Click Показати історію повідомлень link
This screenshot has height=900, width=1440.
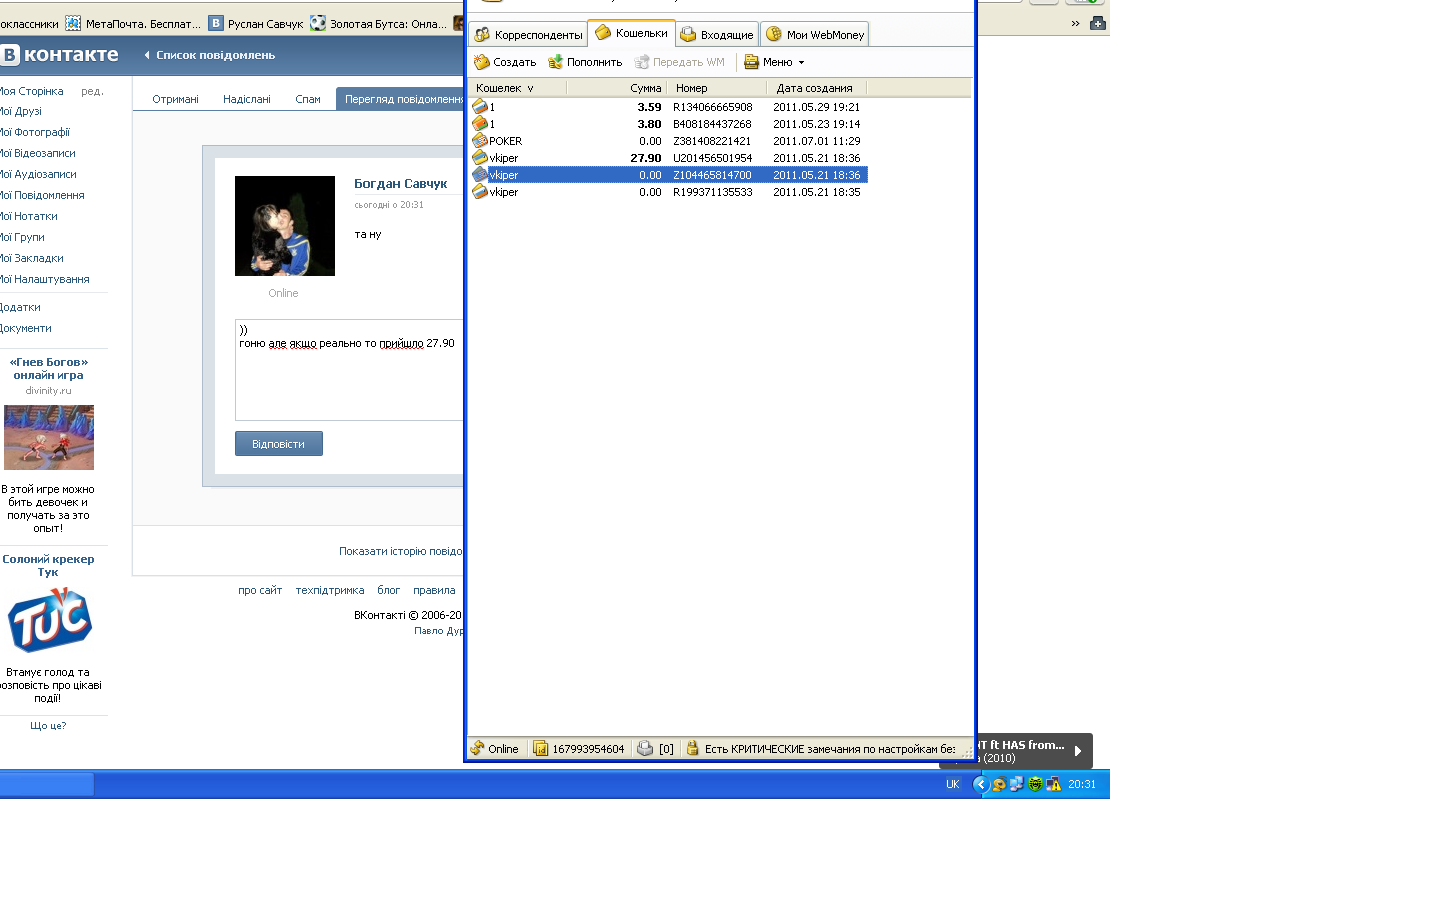pos(400,551)
